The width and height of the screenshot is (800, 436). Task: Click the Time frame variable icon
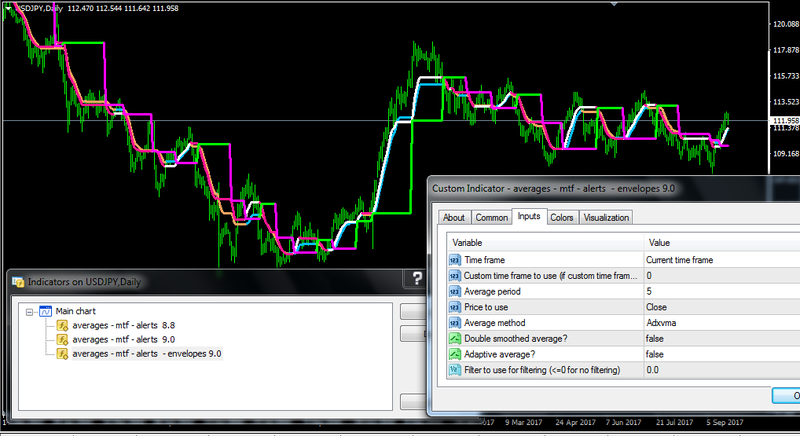(x=454, y=260)
